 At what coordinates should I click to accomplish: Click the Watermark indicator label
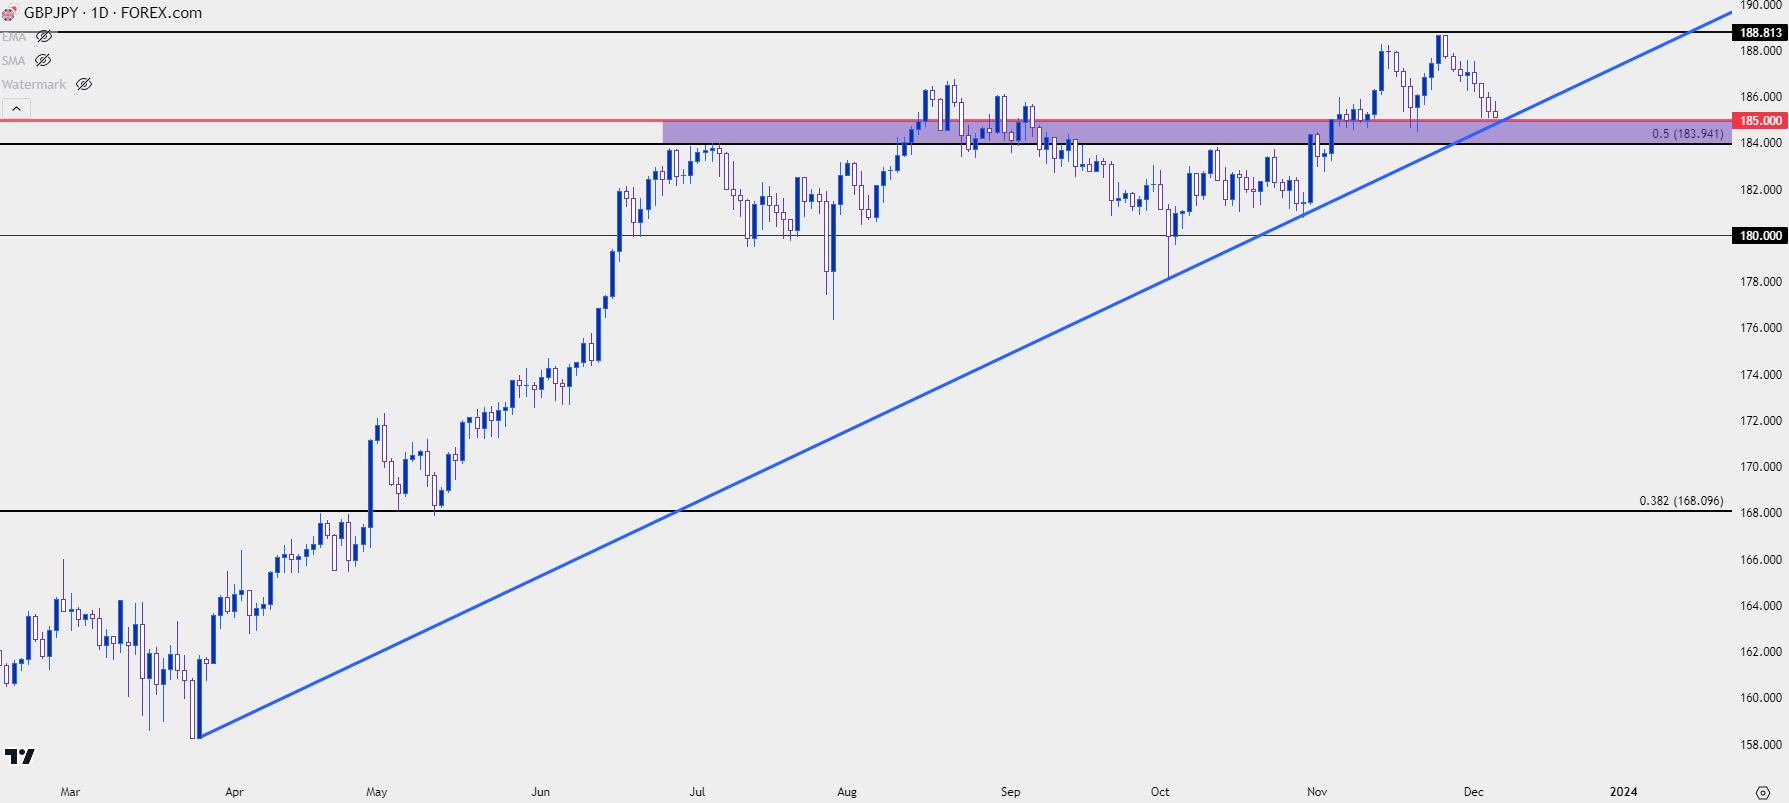(34, 85)
